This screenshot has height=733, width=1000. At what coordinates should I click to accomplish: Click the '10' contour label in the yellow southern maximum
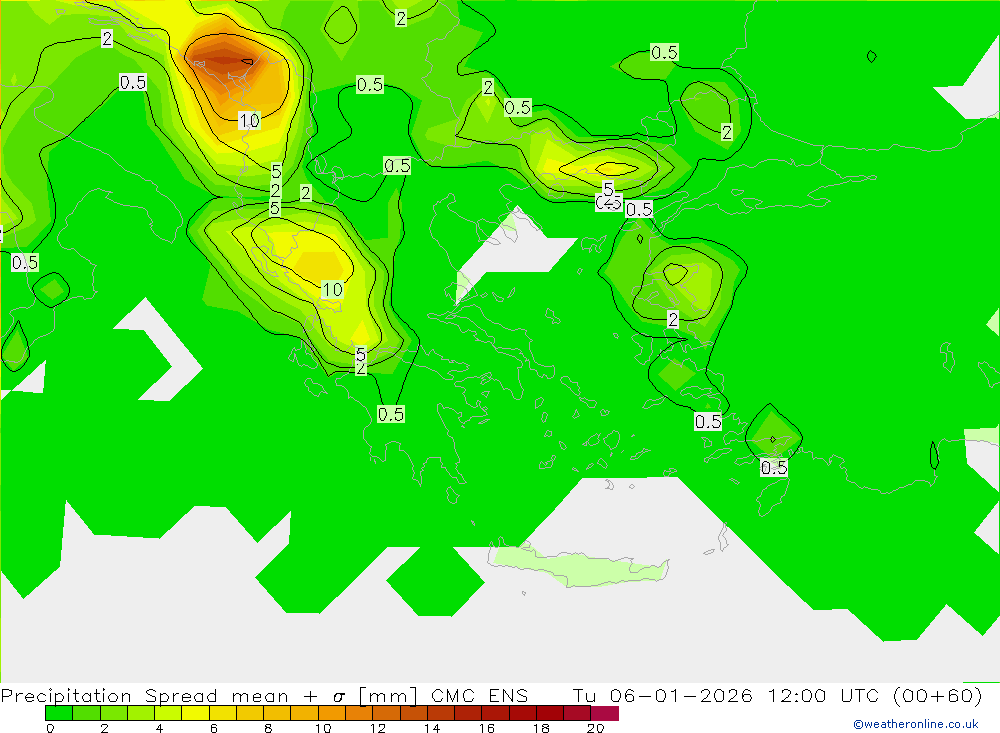click(x=332, y=290)
